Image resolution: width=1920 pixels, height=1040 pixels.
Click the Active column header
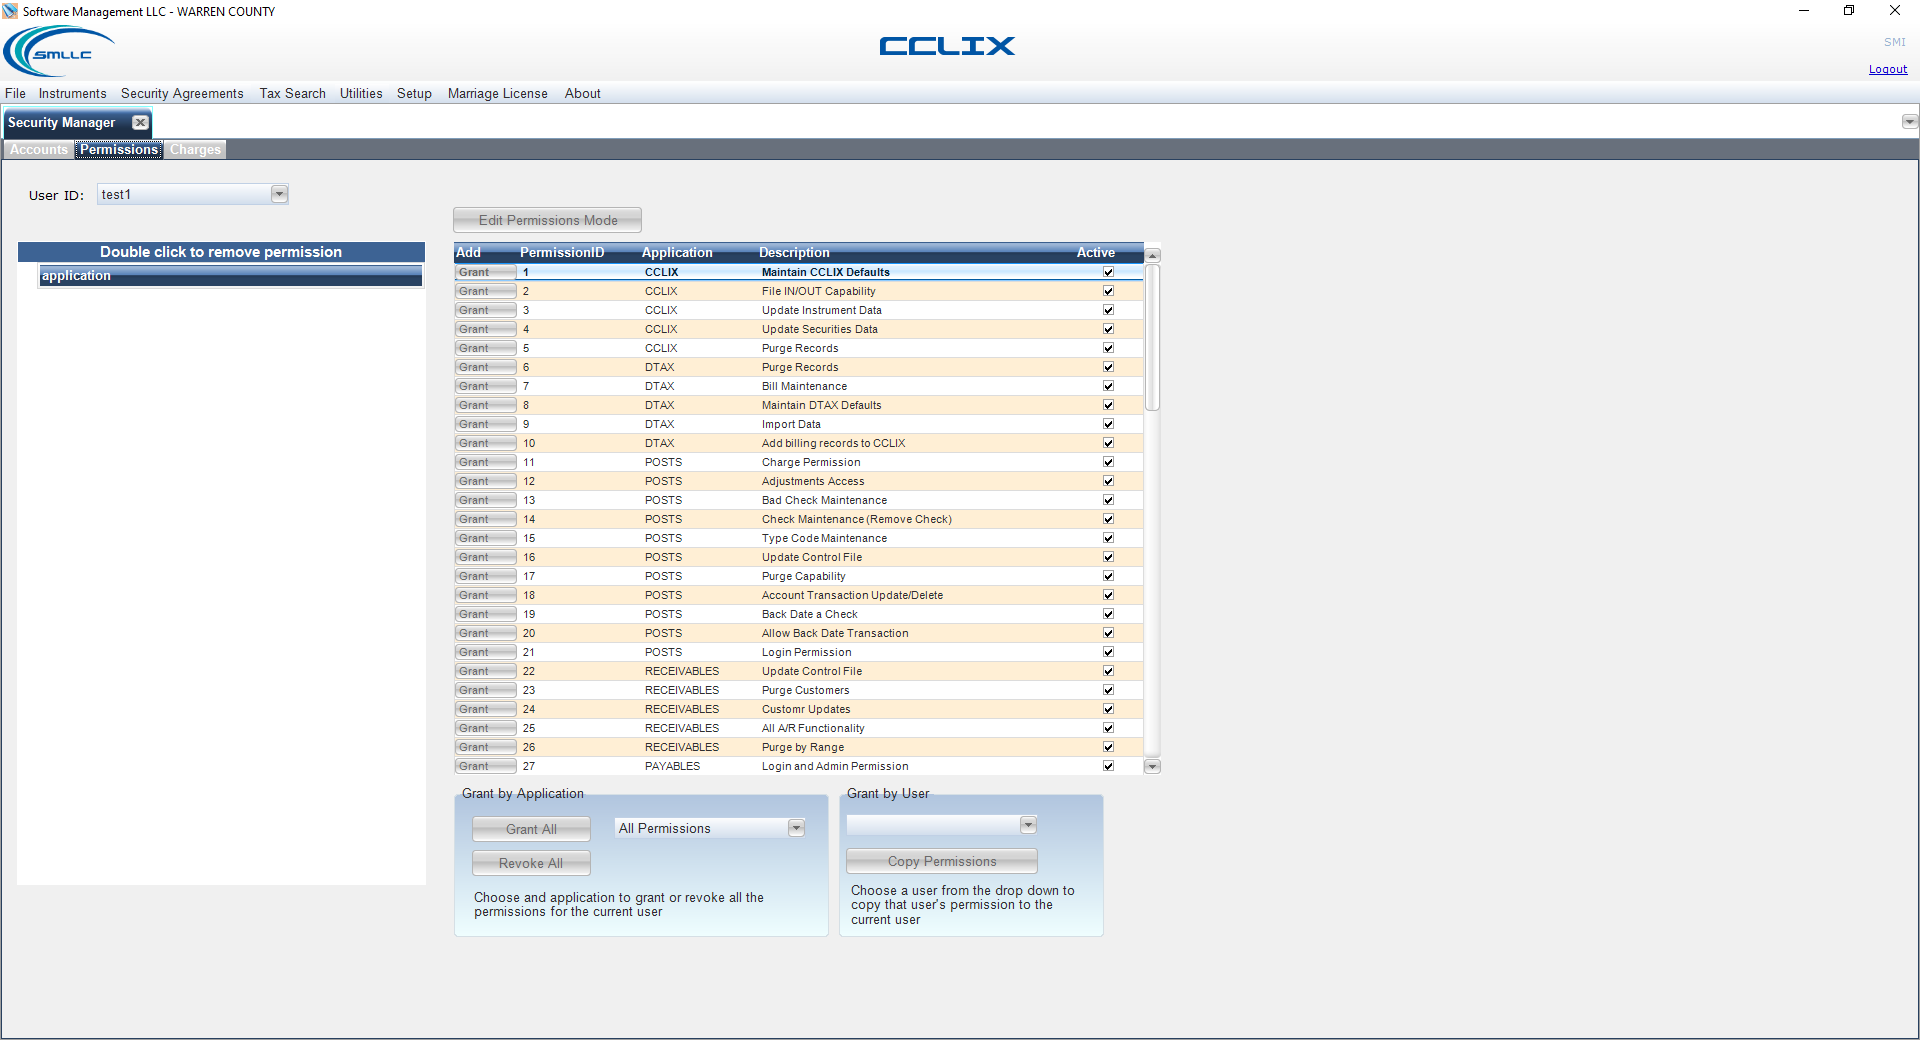pos(1095,253)
